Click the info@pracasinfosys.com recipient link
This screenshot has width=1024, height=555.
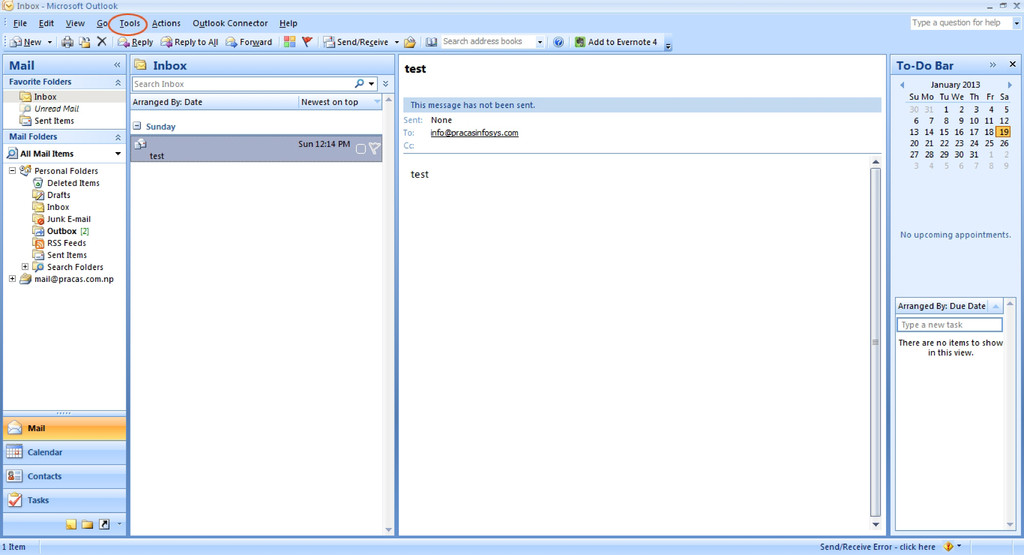click(x=474, y=133)
